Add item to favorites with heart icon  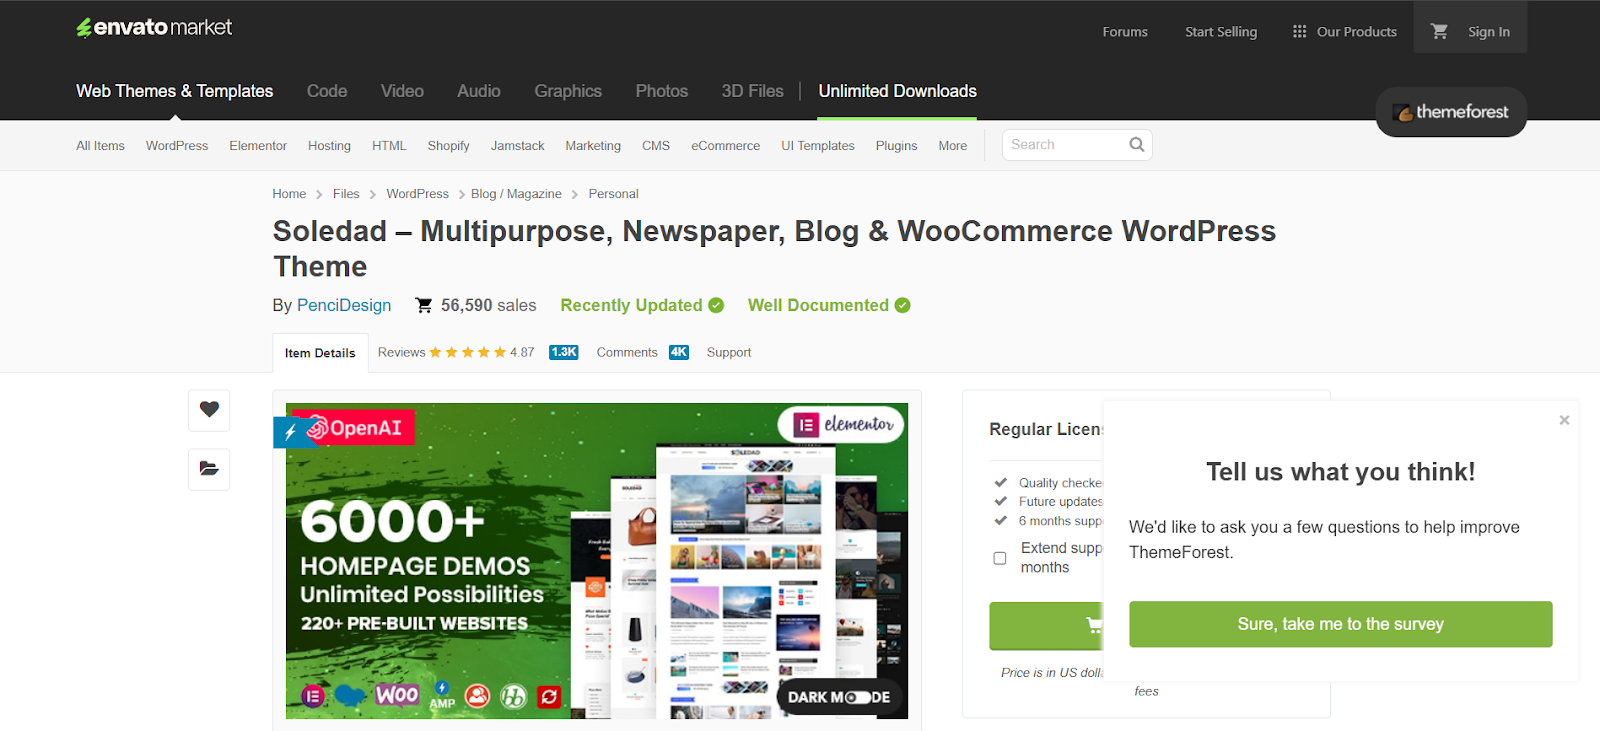209,410
